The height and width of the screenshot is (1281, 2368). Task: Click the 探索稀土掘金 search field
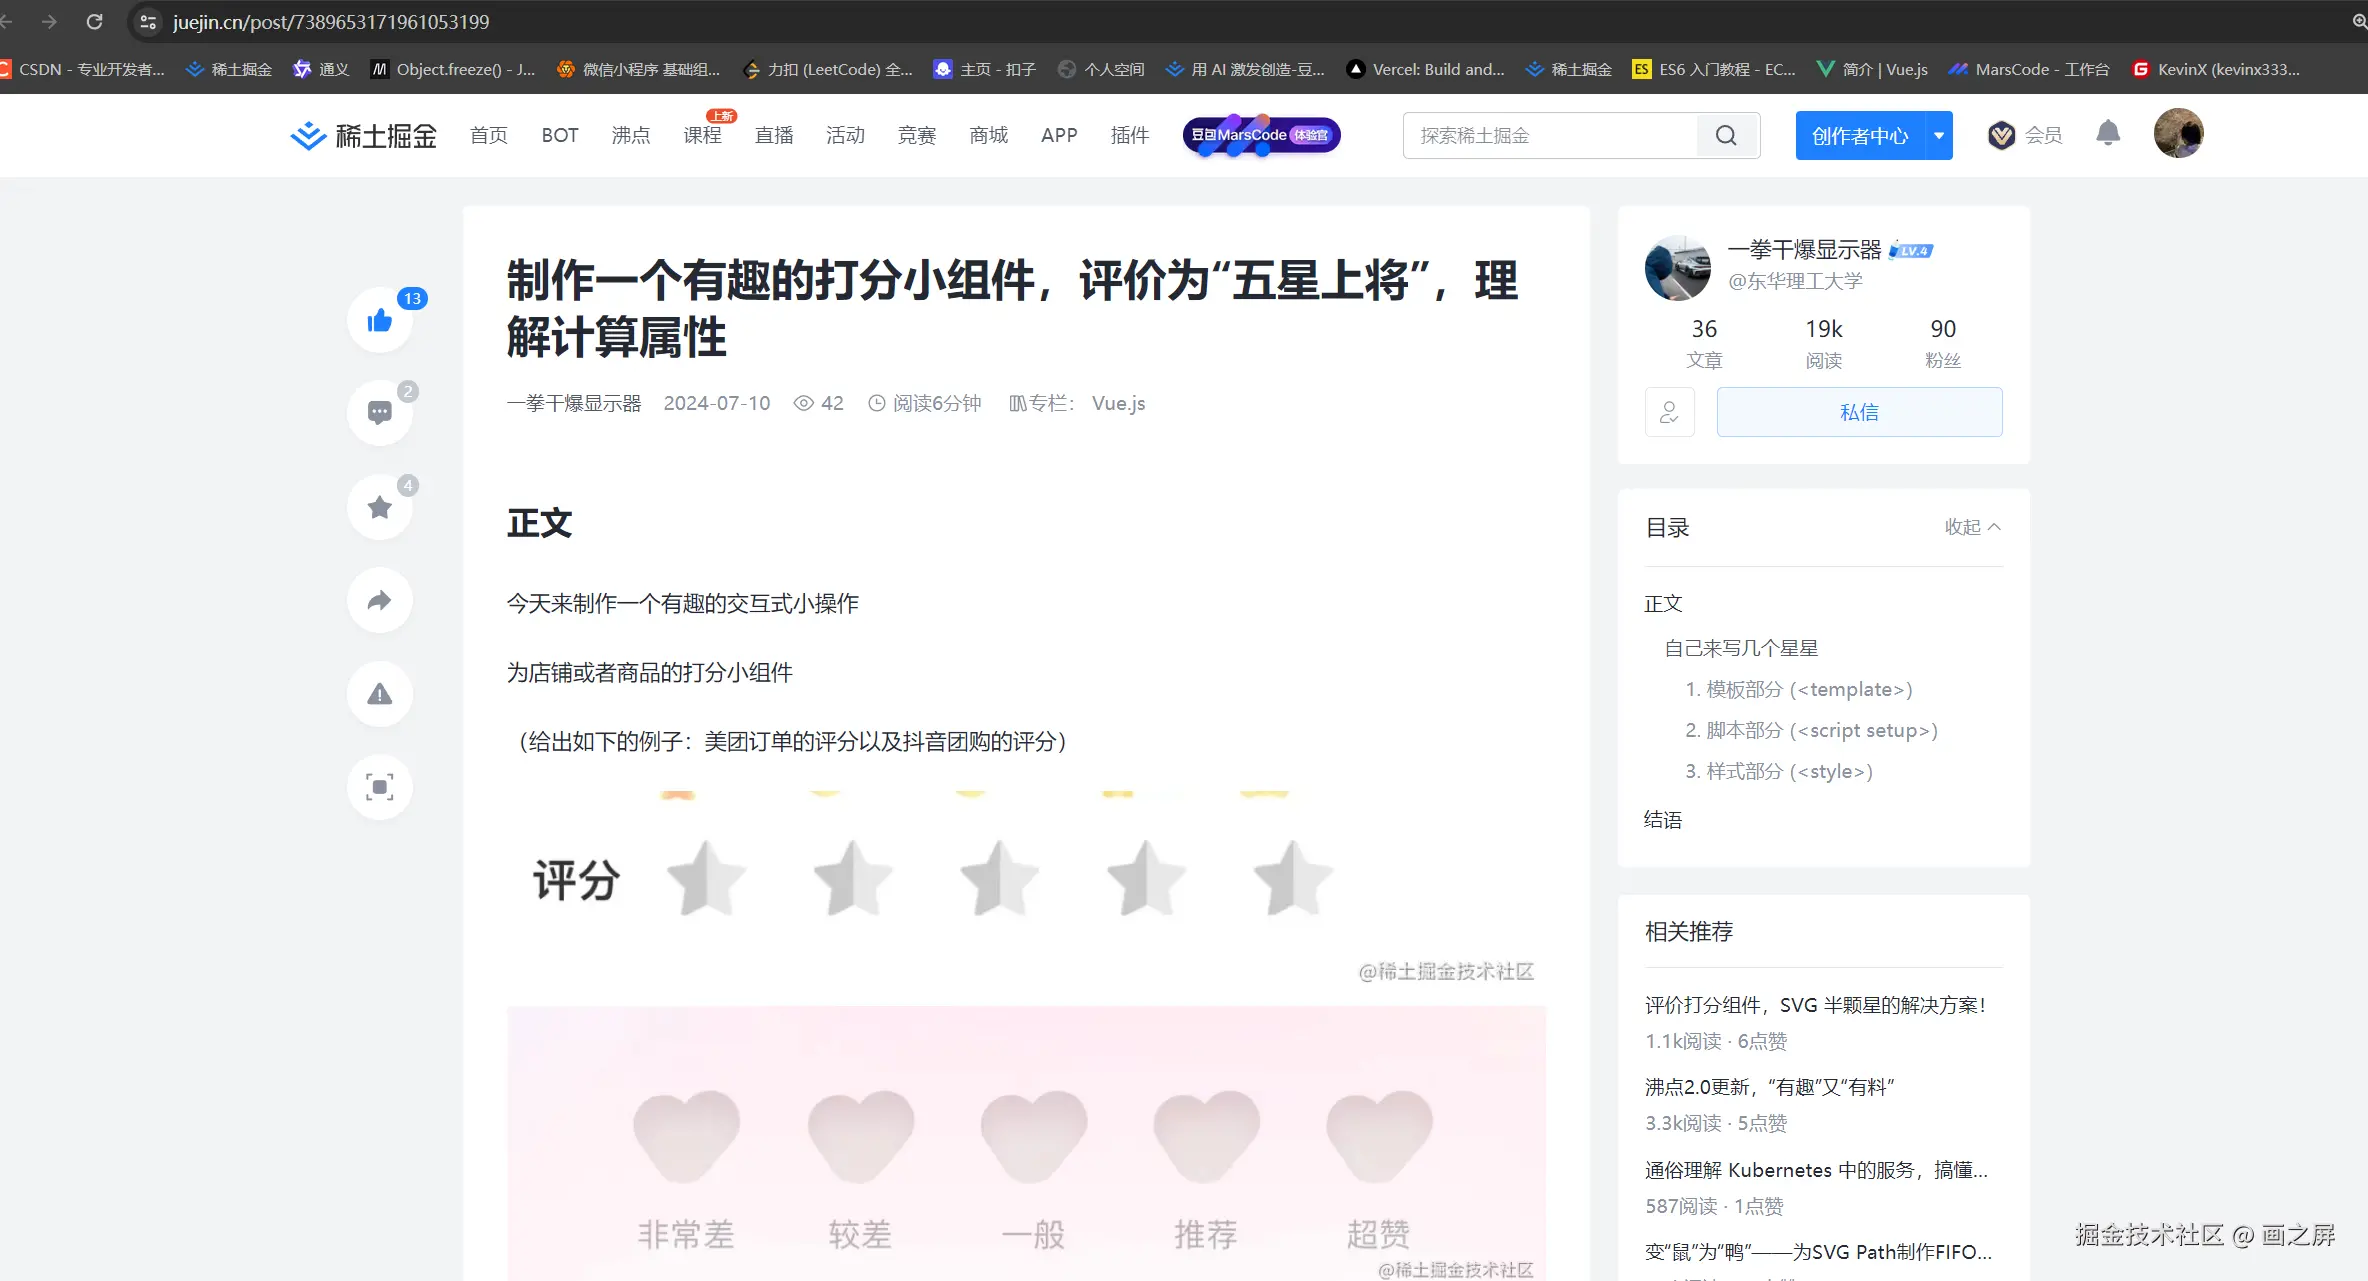click(x=1550, y=135)
